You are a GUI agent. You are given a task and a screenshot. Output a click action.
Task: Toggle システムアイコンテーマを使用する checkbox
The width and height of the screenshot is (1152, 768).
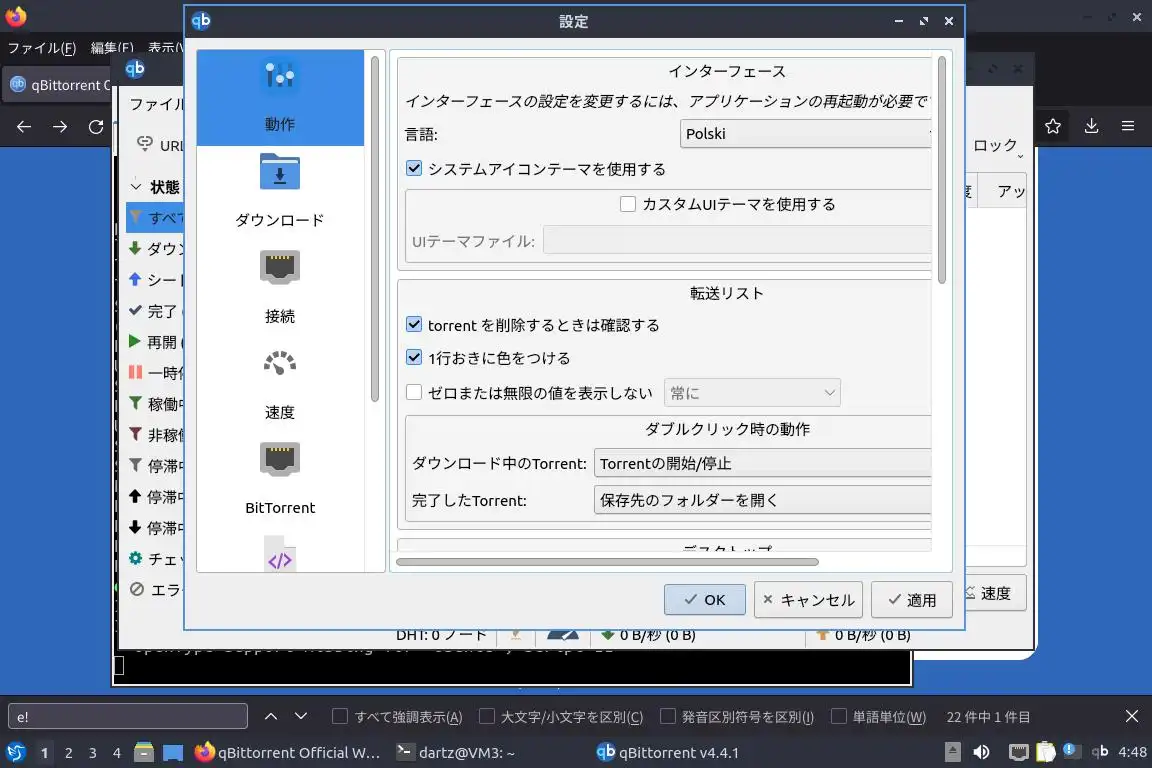click(x=414, y=168)
